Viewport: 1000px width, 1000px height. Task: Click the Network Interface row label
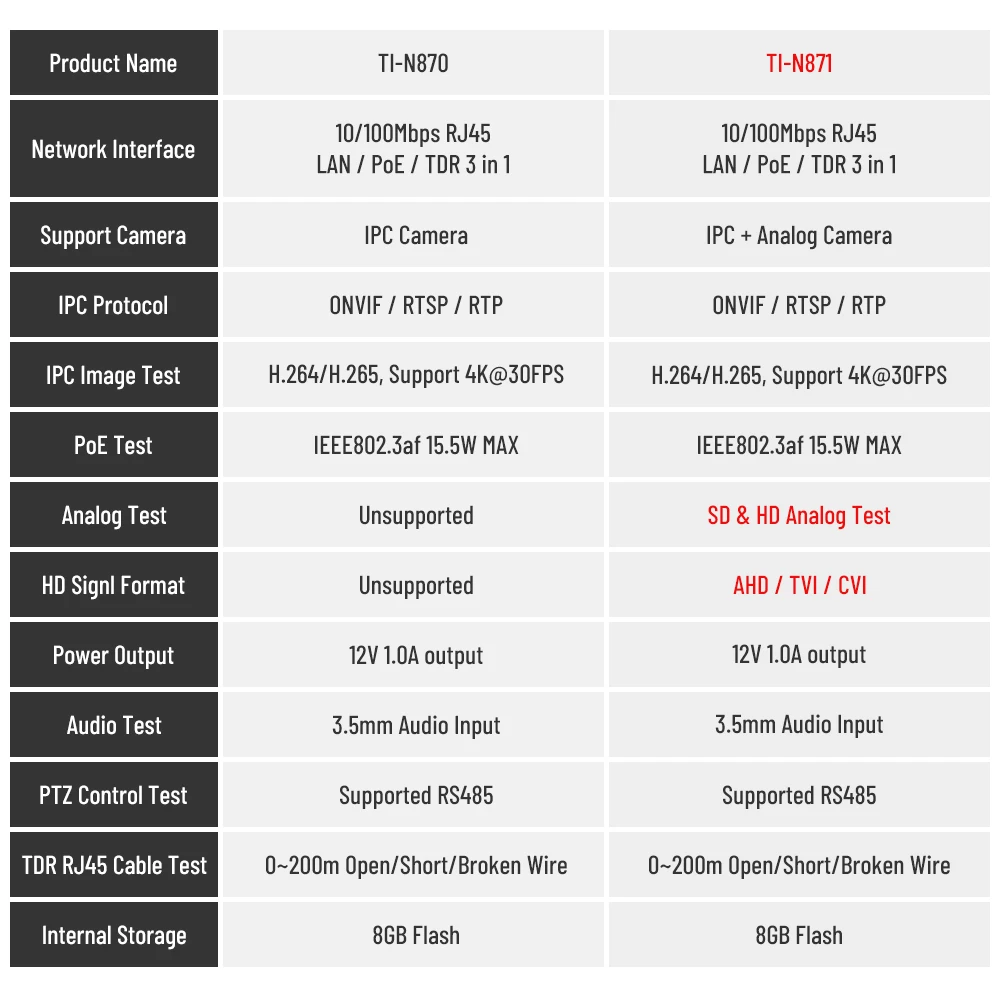coord(113,150)
